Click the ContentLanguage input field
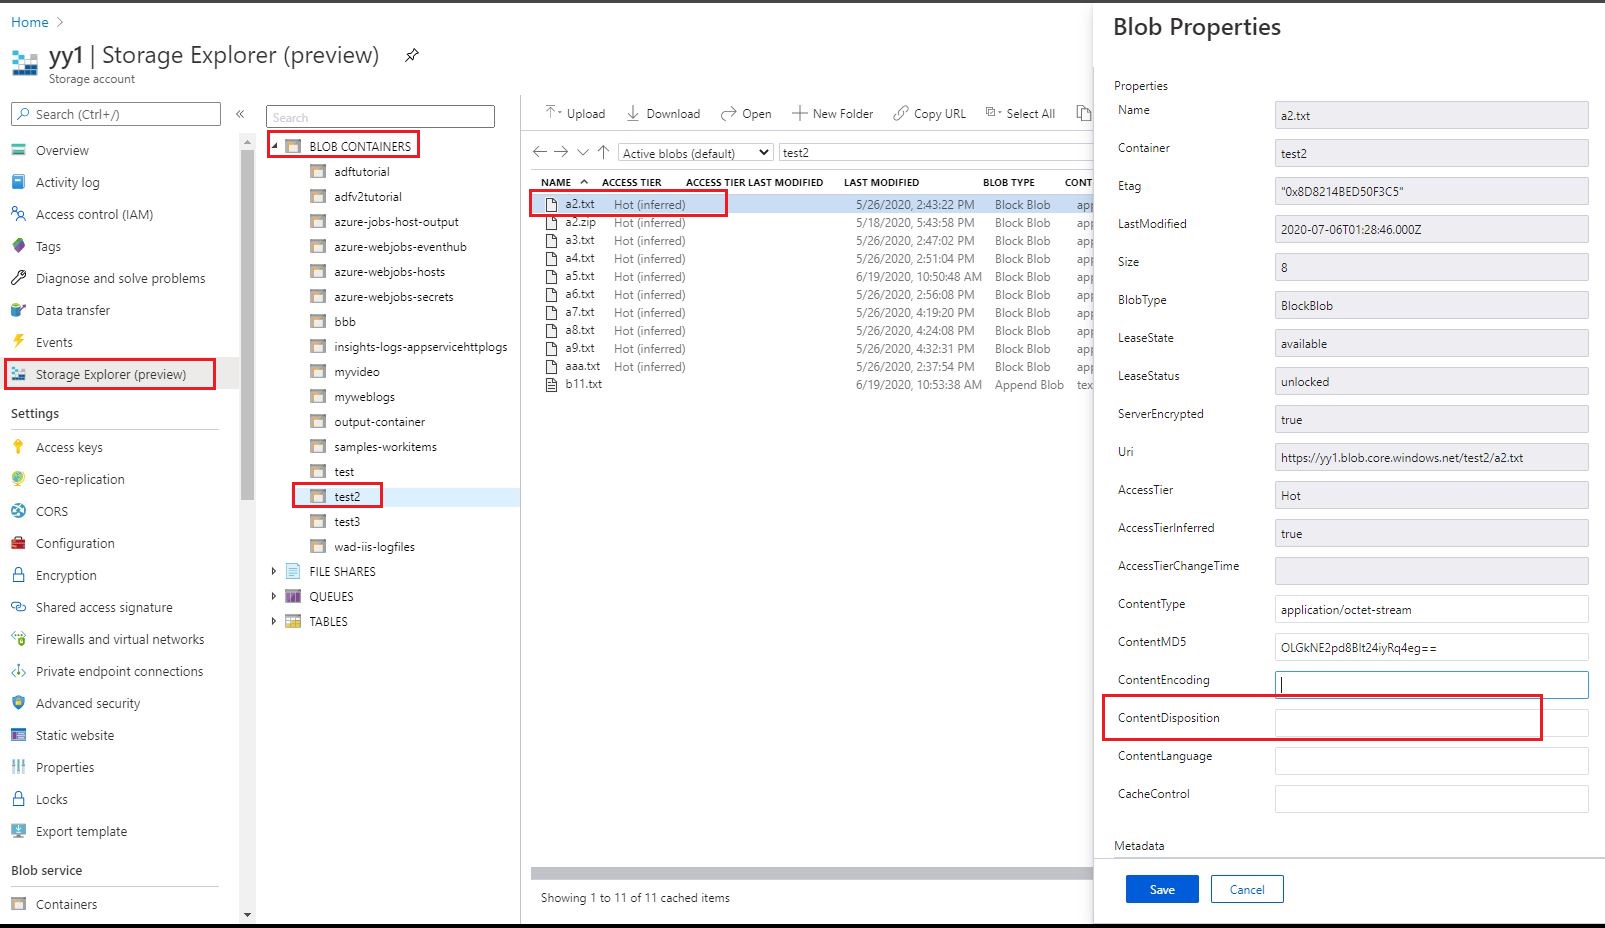Screen dimensions: 1605x928 (1430, 760)
